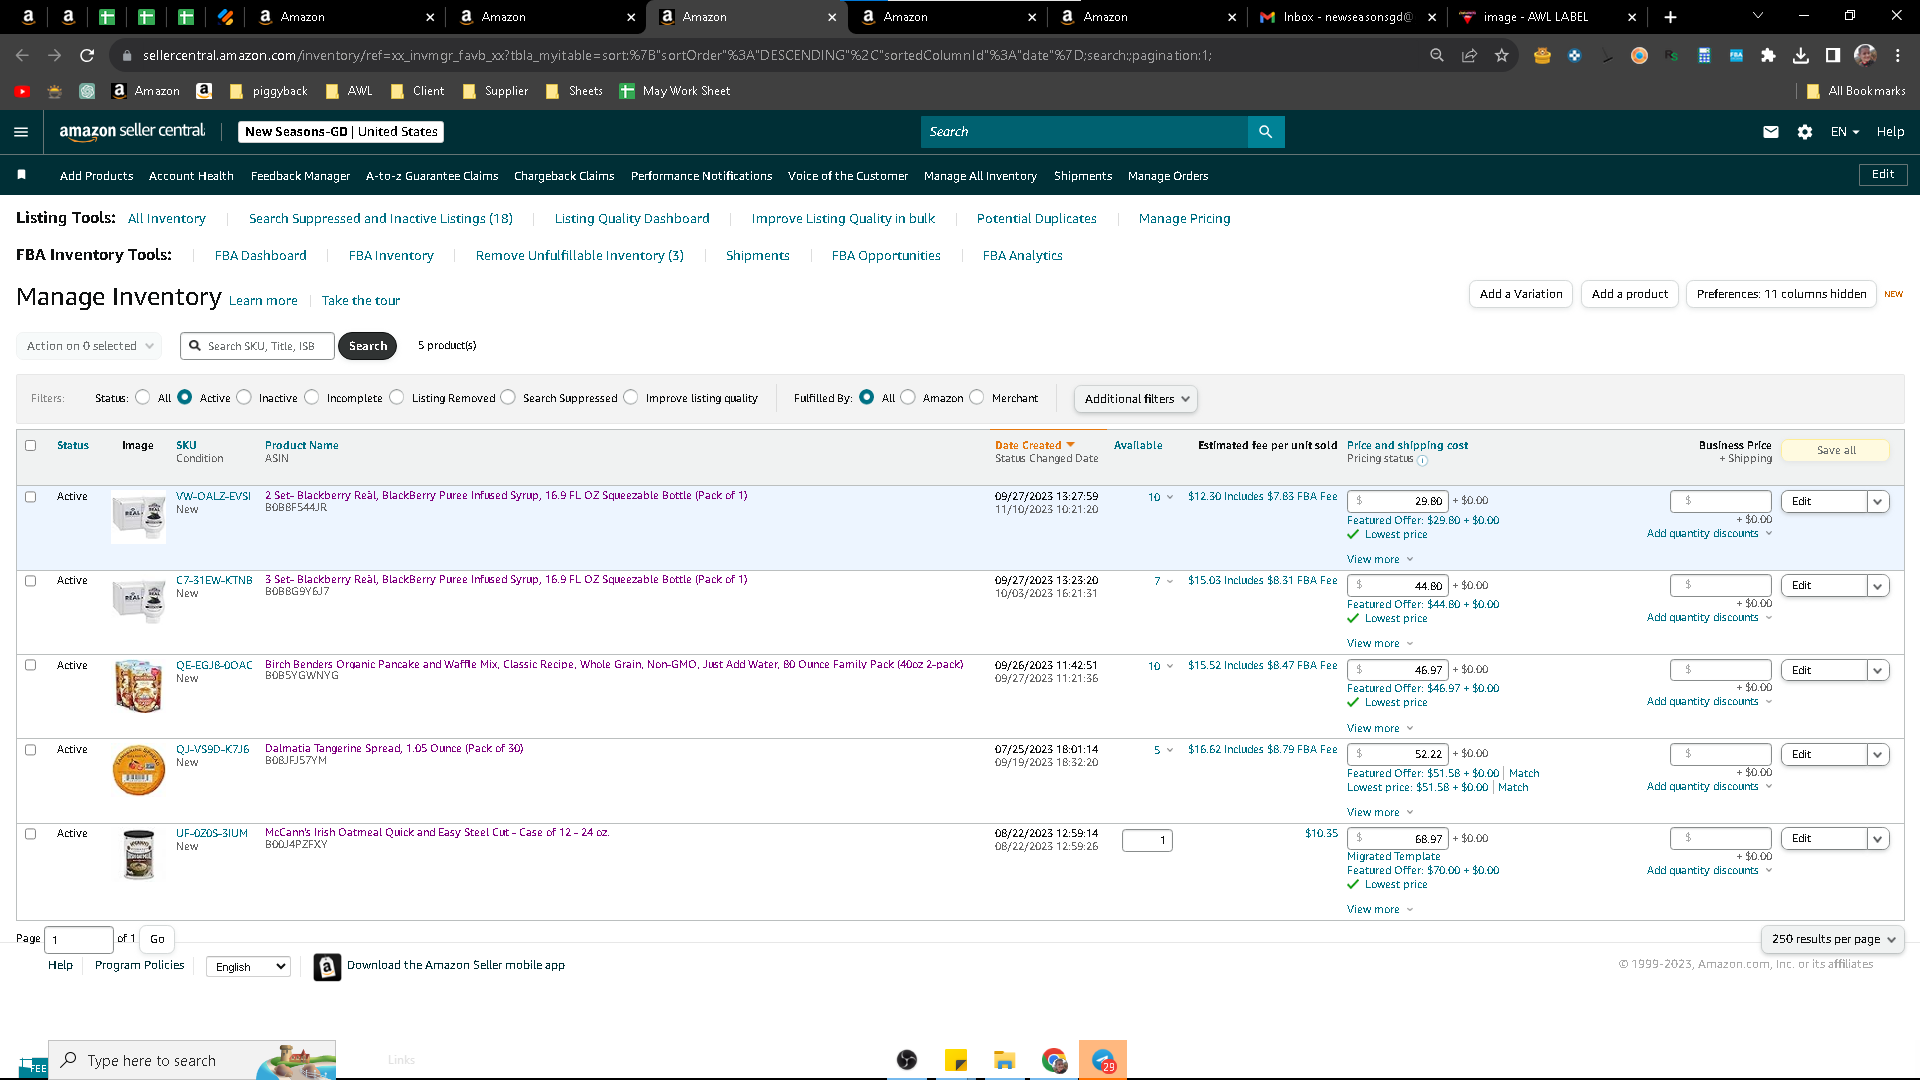Open Feedback Manager menu item
Screen dimensions: 1920x1080
[300, 176]
